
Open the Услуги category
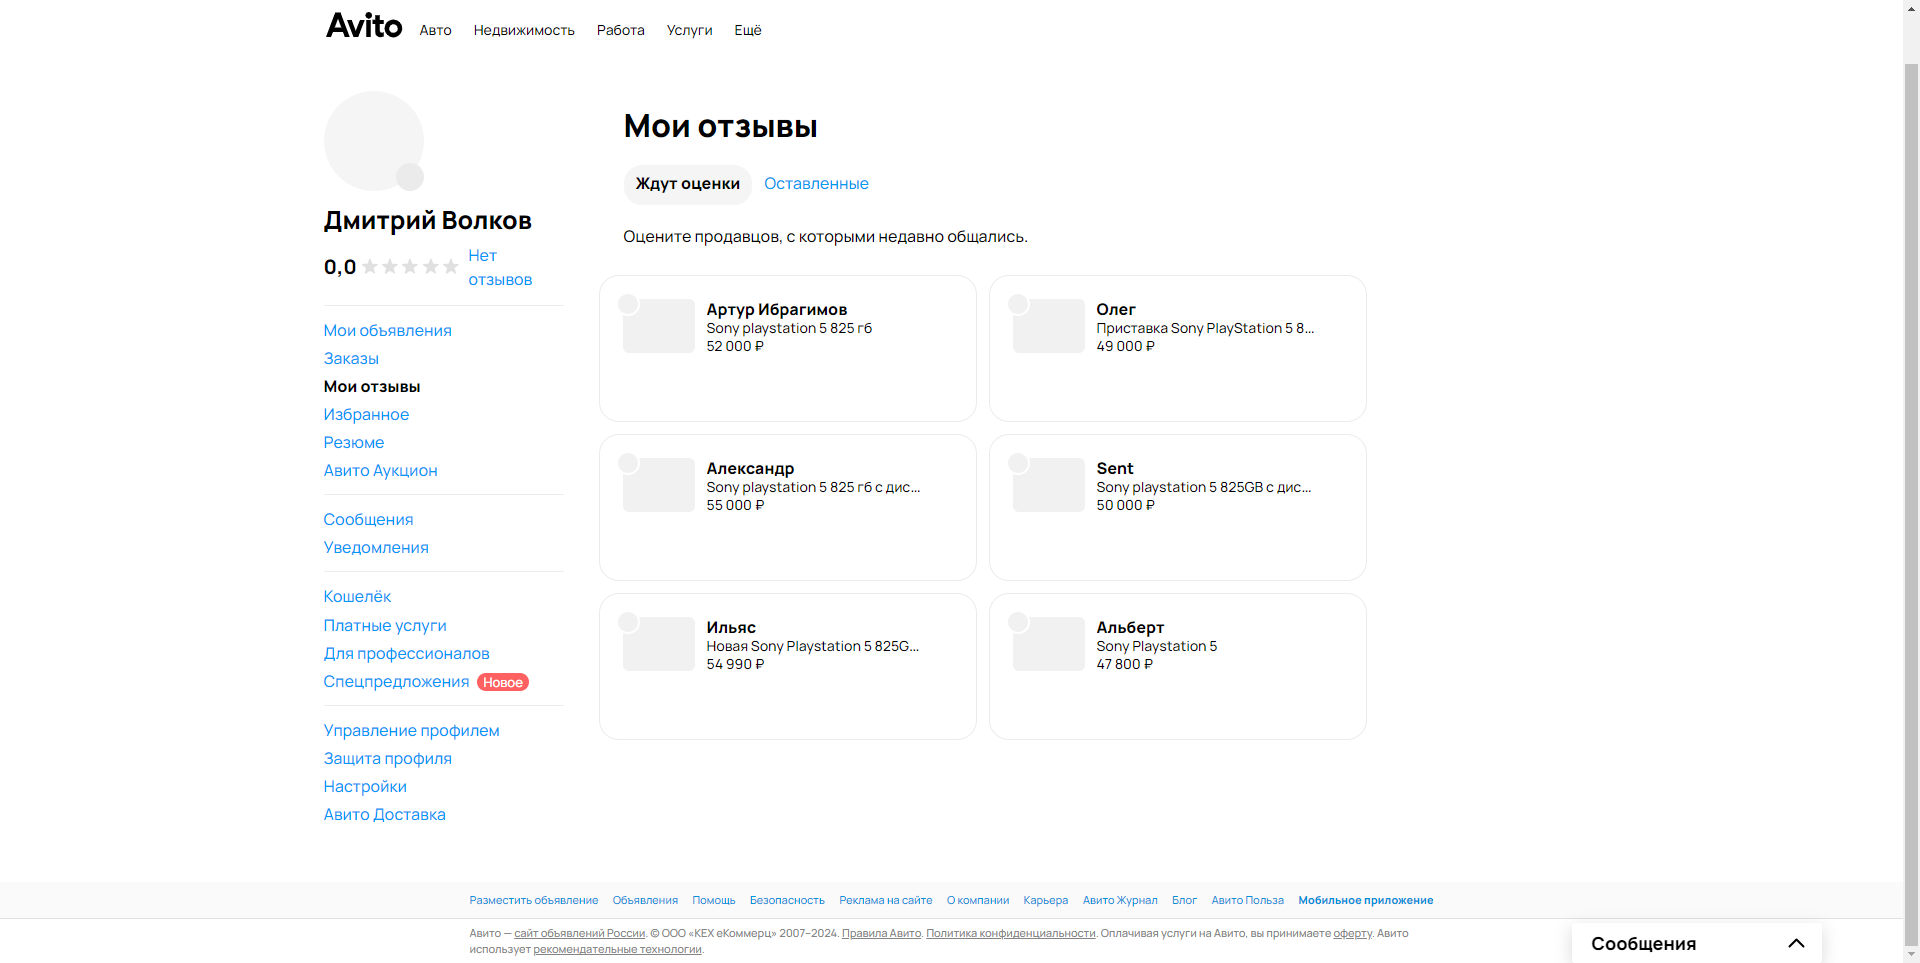coord(689,30)
